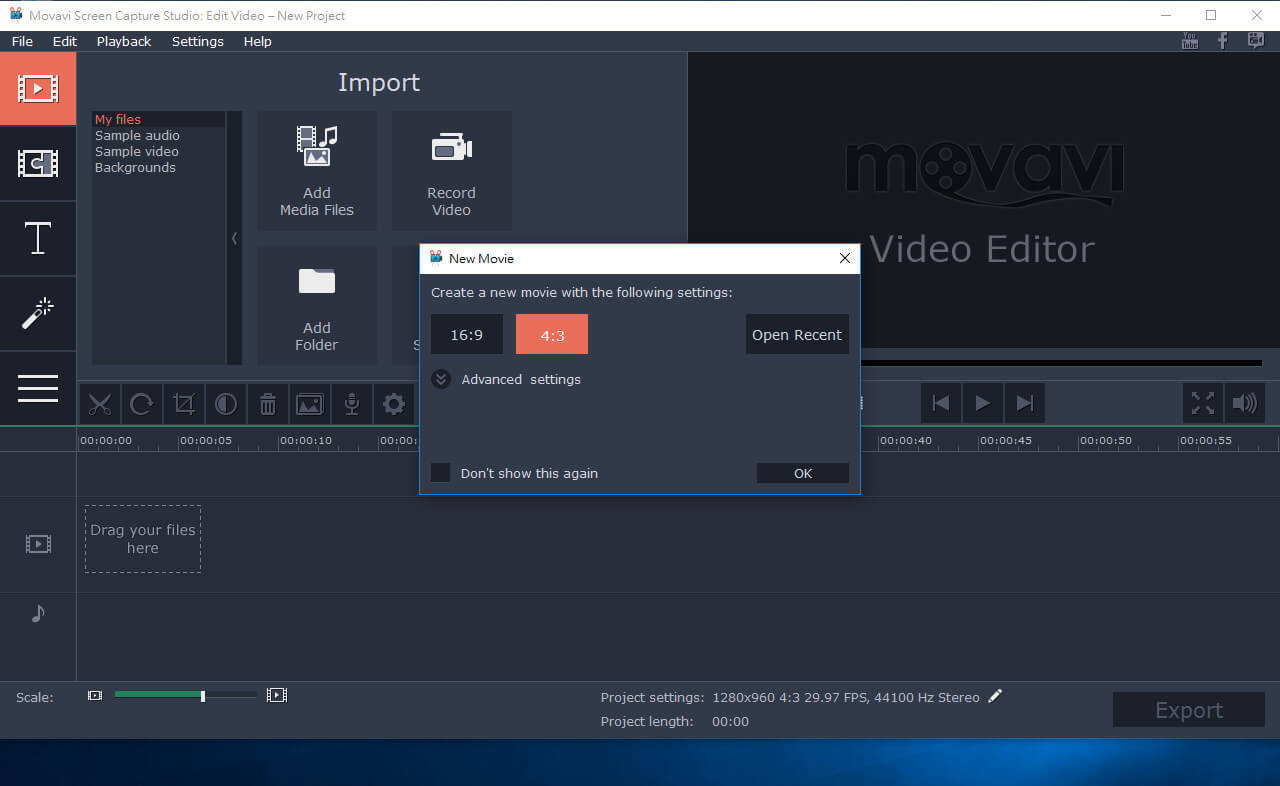Screen dimensions: 1280x786
Task: Expand Advanced settings section
Action: tap(441, 380)
